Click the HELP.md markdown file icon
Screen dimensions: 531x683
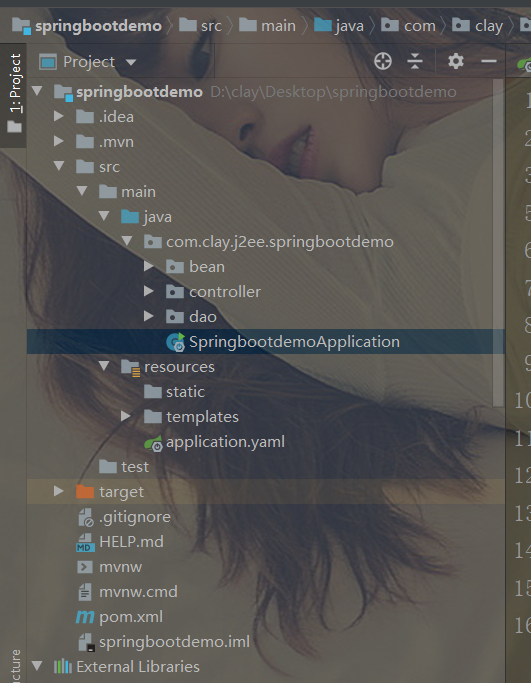pyautogui.click(x=85, y=542)
